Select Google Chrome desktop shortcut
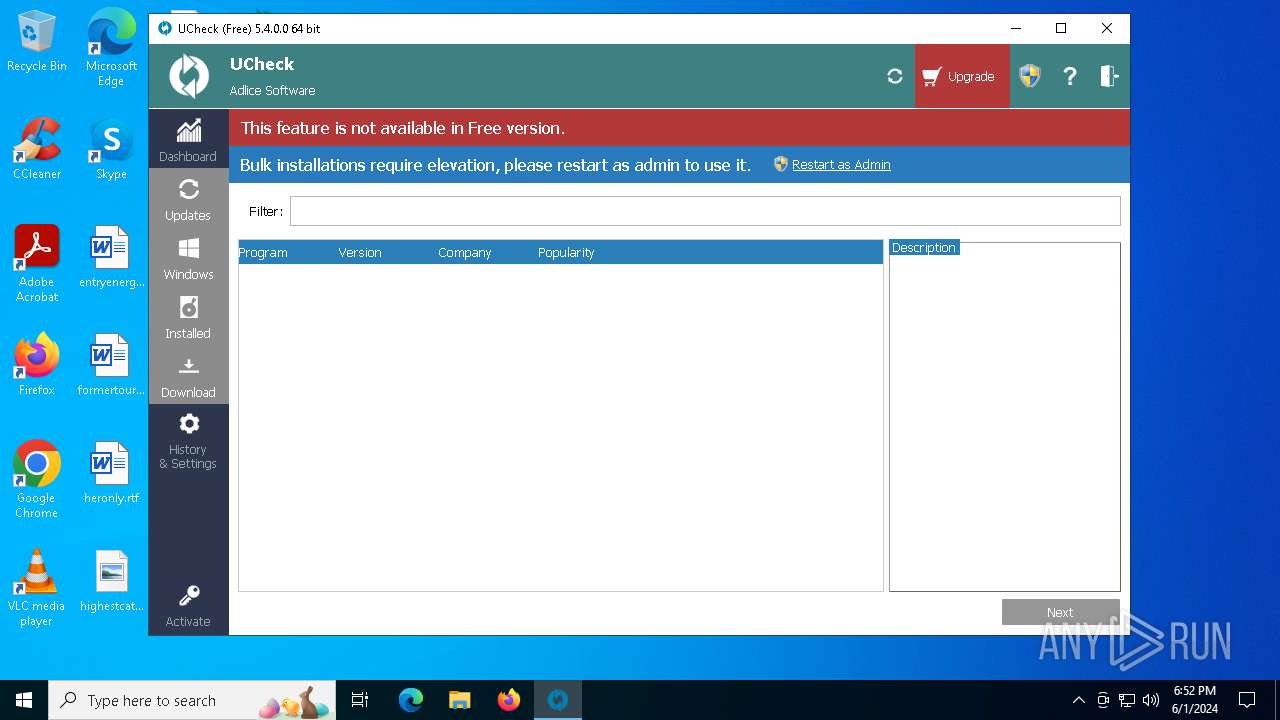 [37, 480]
